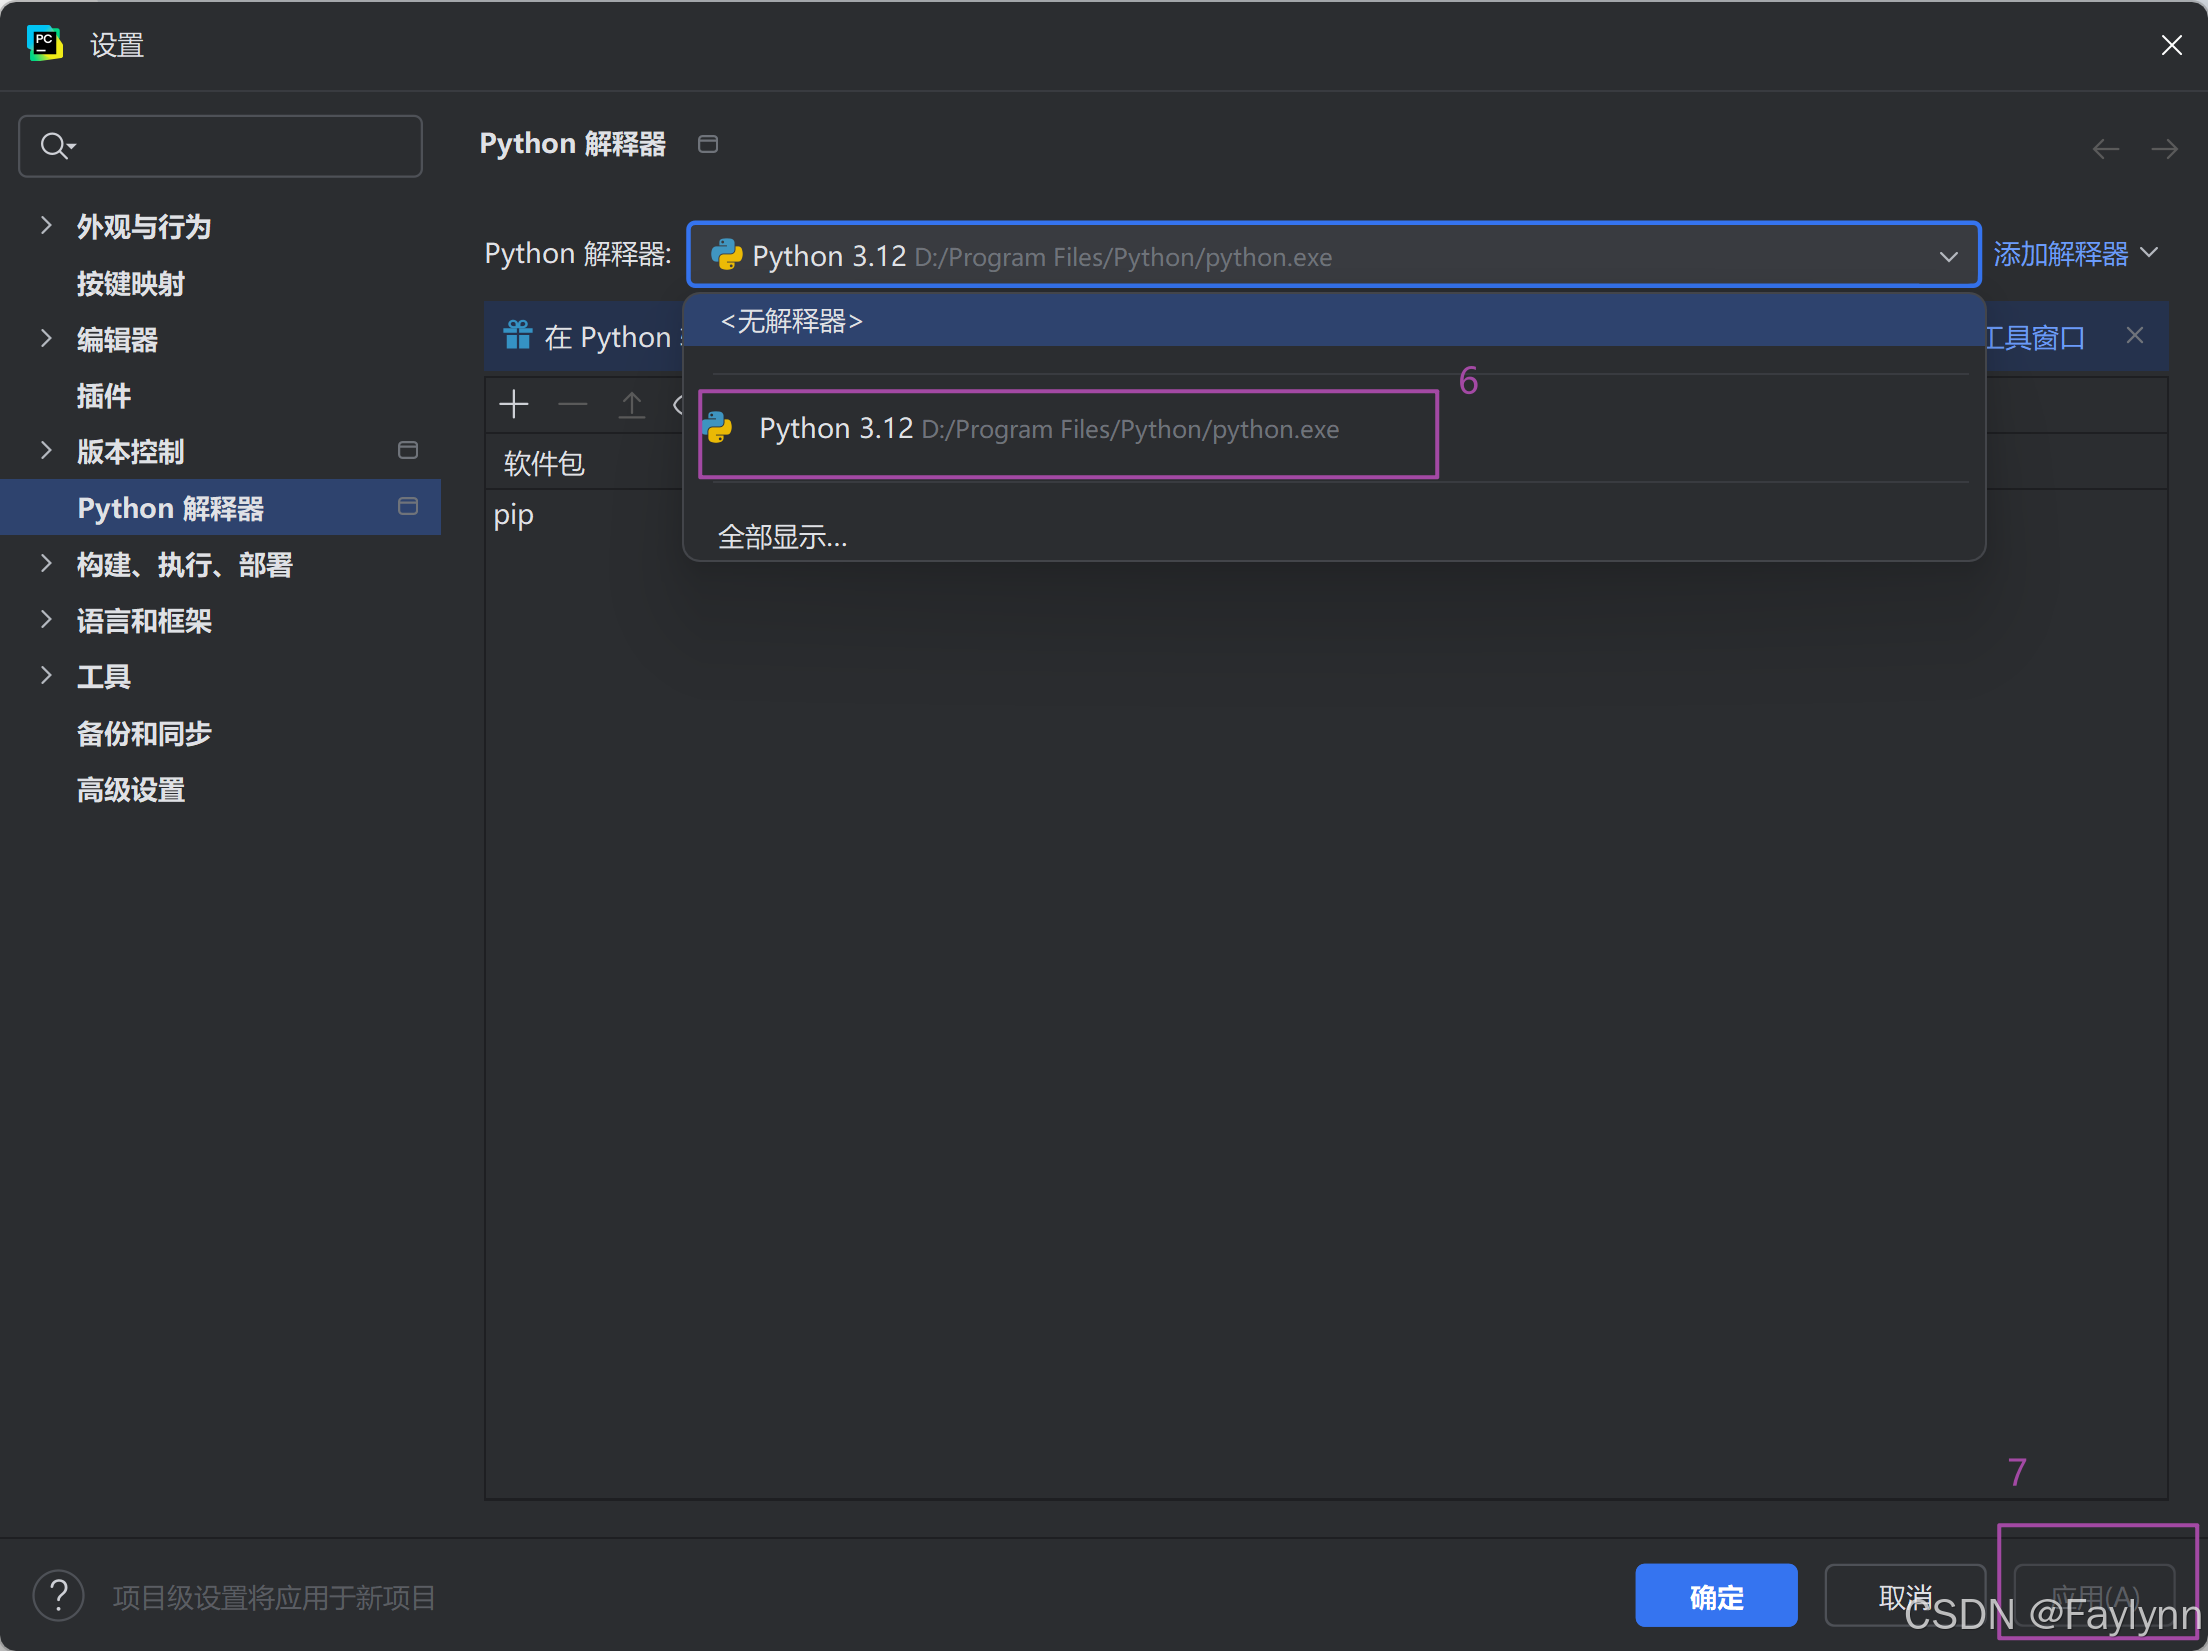Click the search magnifier icon
The width and height of the screenshot is (2208, 1651).
56,146
